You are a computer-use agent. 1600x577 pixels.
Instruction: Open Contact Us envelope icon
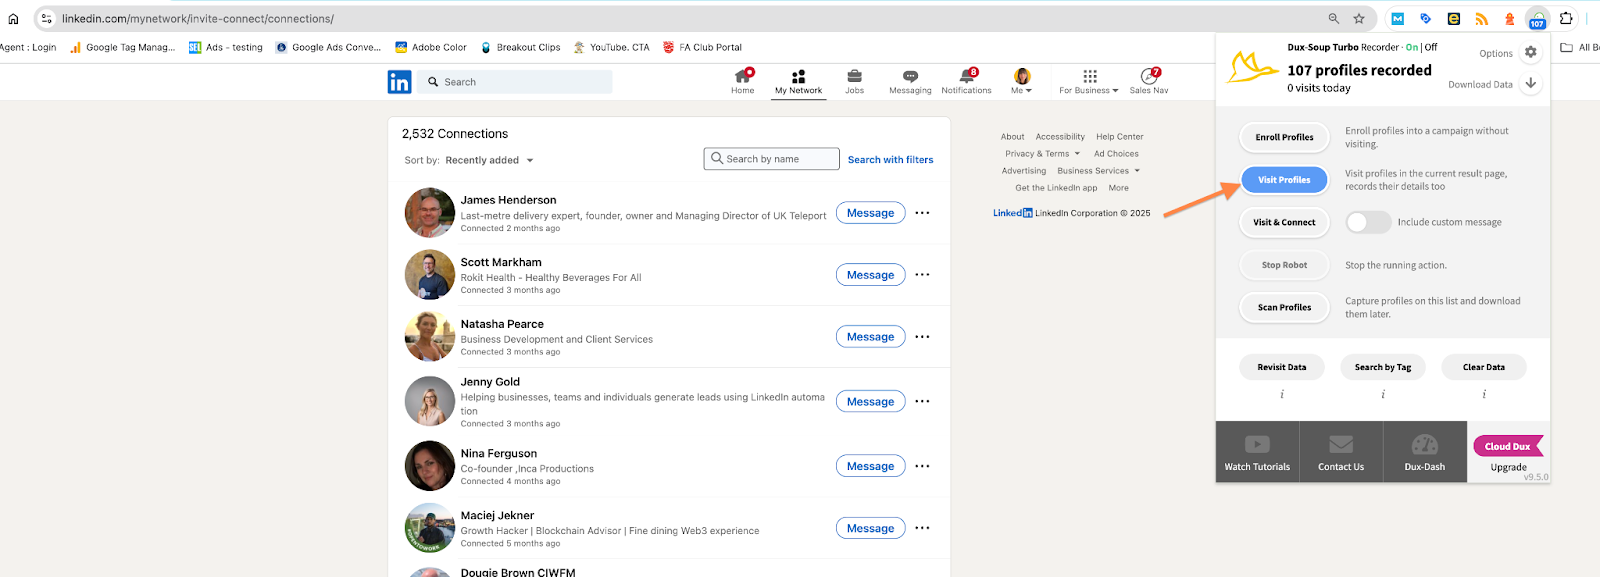pos(1341,444)
